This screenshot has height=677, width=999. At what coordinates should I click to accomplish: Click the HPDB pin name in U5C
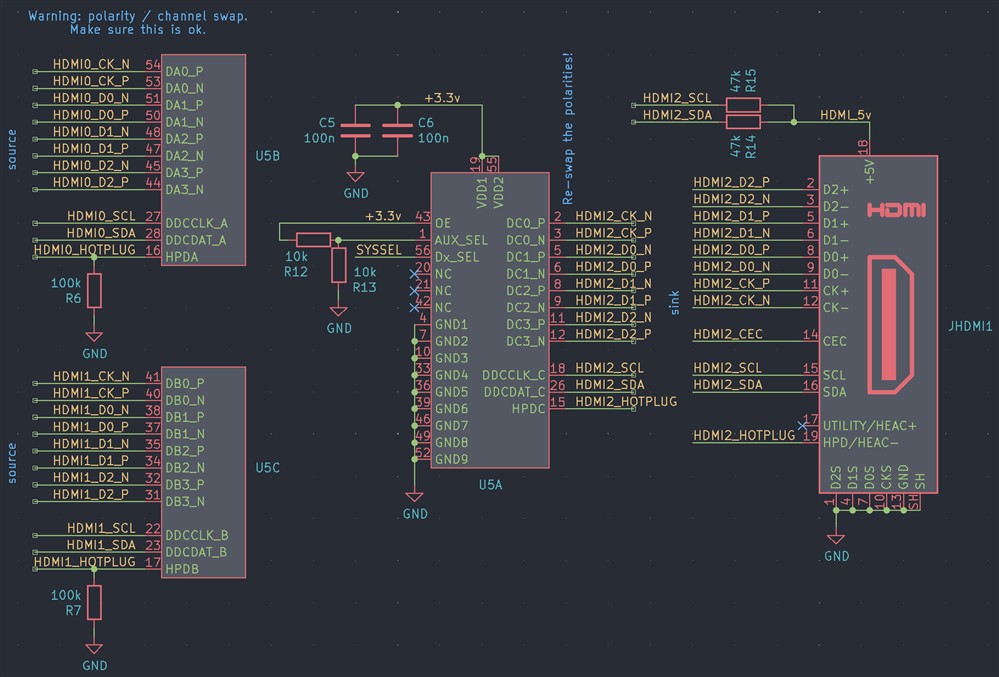click(x=182, y=569)
